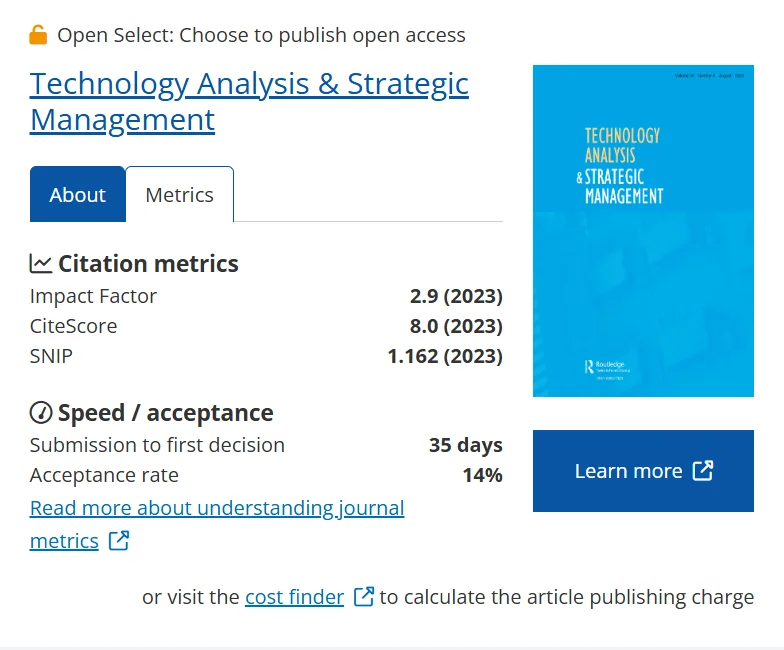Open the Metrics tab
This screenshot has width=784, height=650.
click(x=180, y=194)
